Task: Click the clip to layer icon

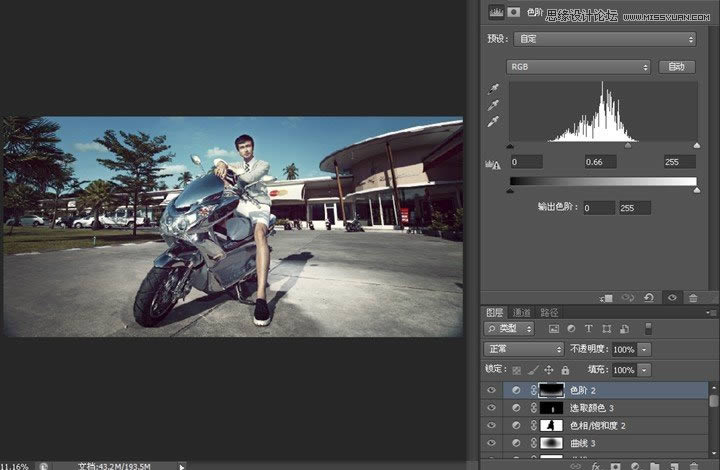Action: coord(606,297)
